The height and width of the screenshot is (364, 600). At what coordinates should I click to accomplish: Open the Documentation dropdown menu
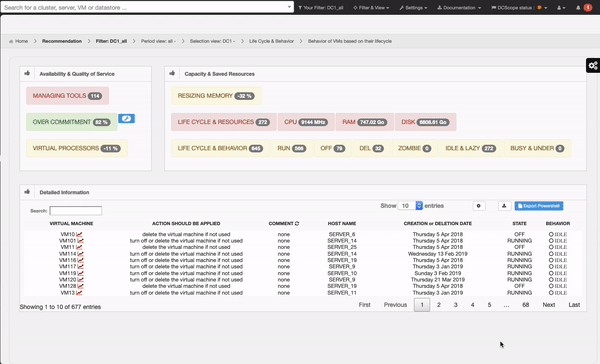tap(459, 8)
